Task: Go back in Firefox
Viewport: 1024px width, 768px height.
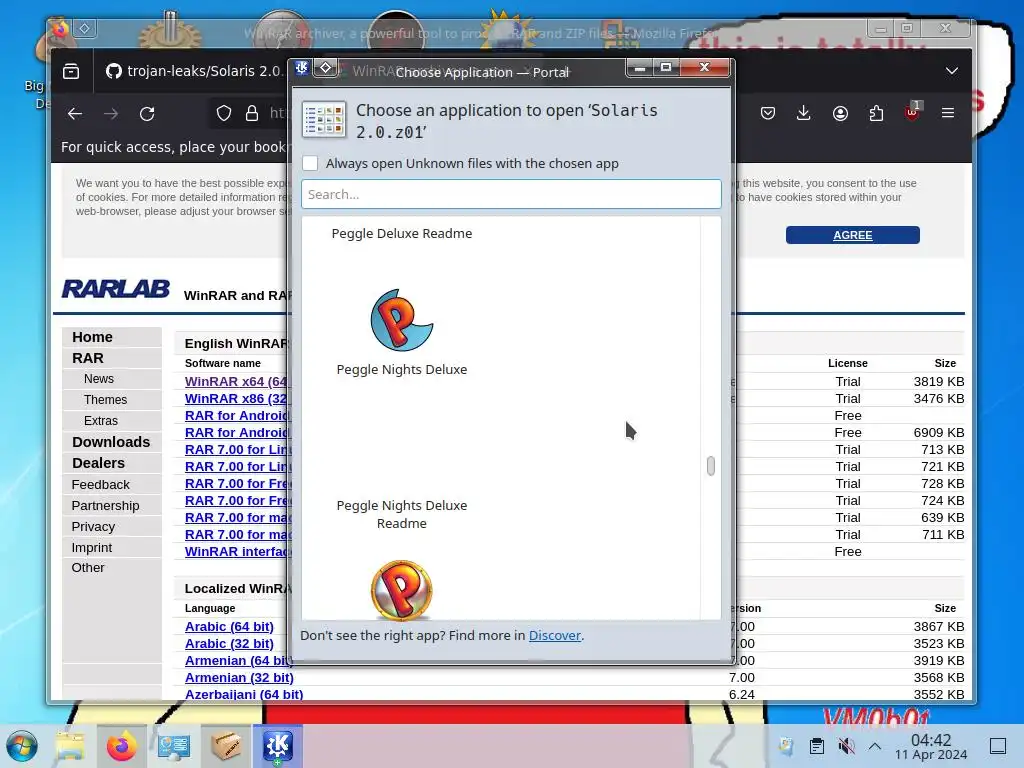Action: (75, 114)
